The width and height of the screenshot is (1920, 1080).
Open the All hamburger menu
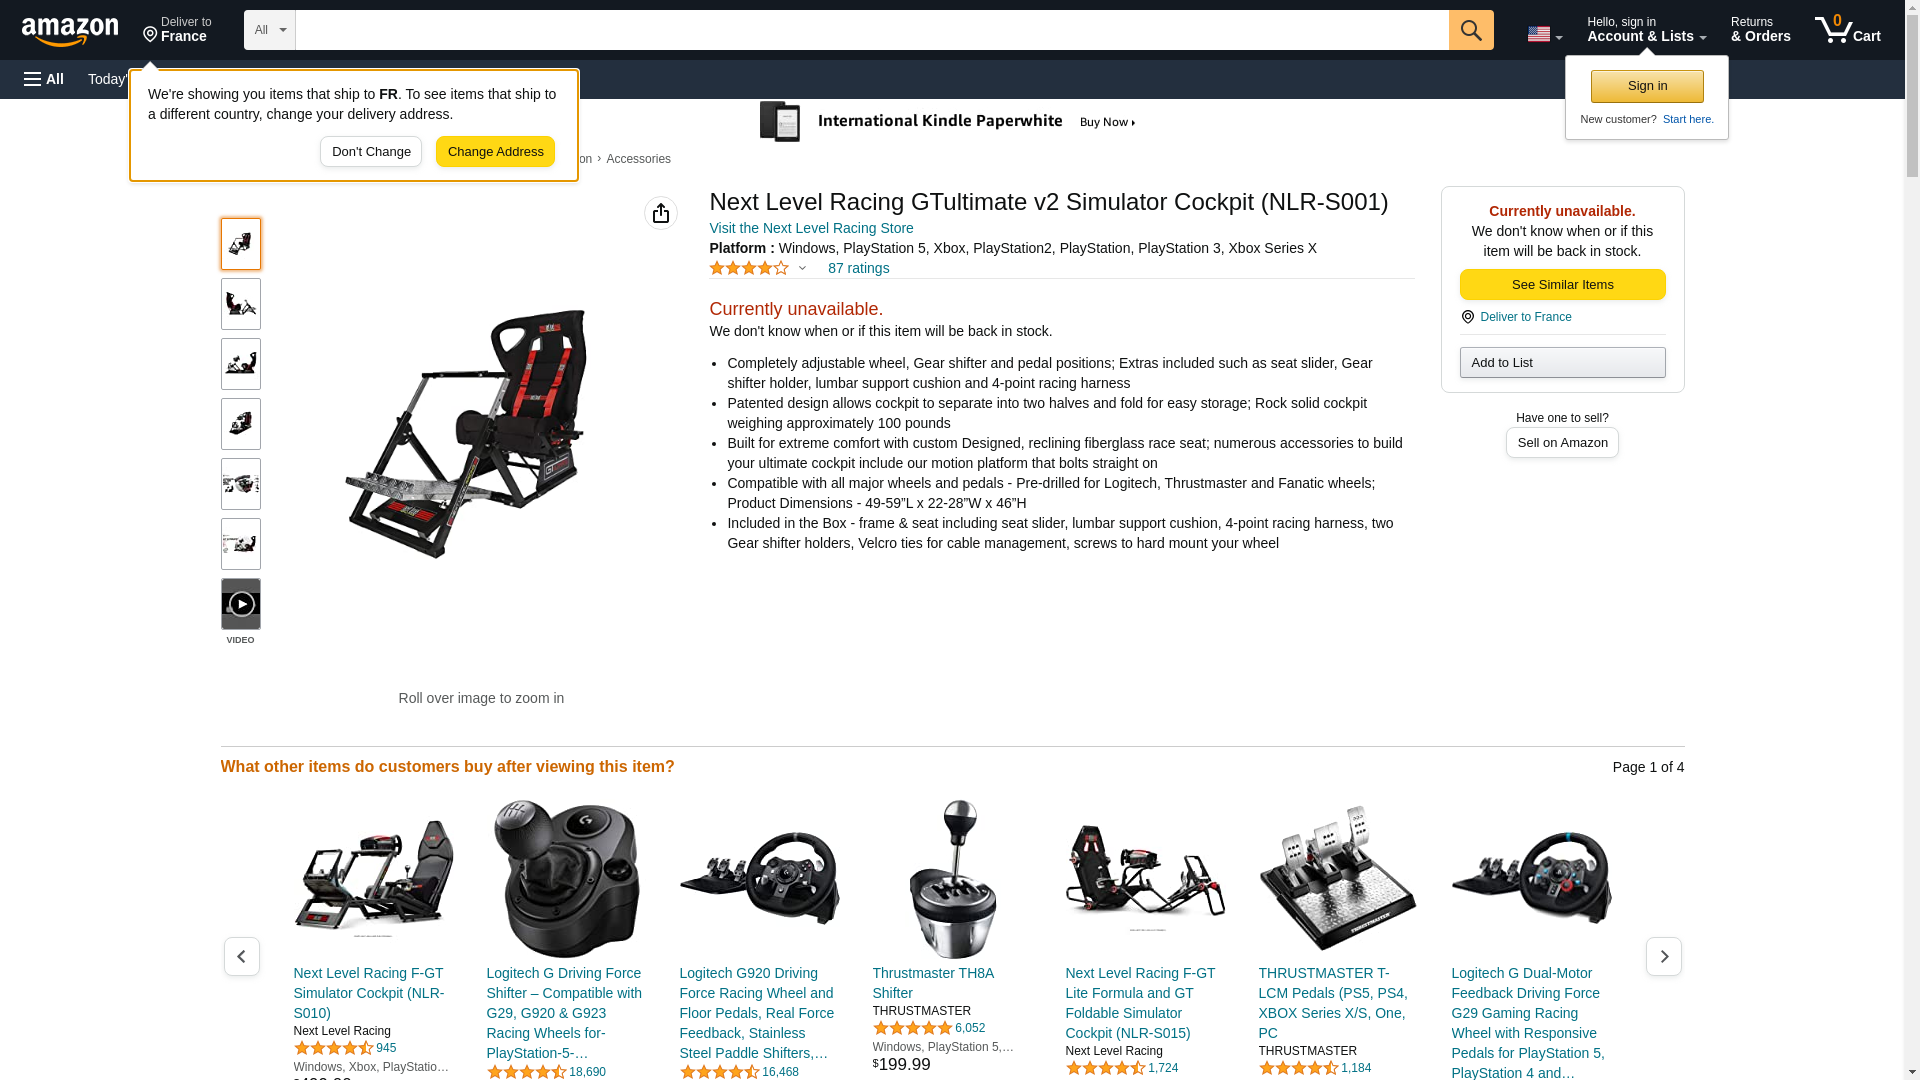(44, 79)
